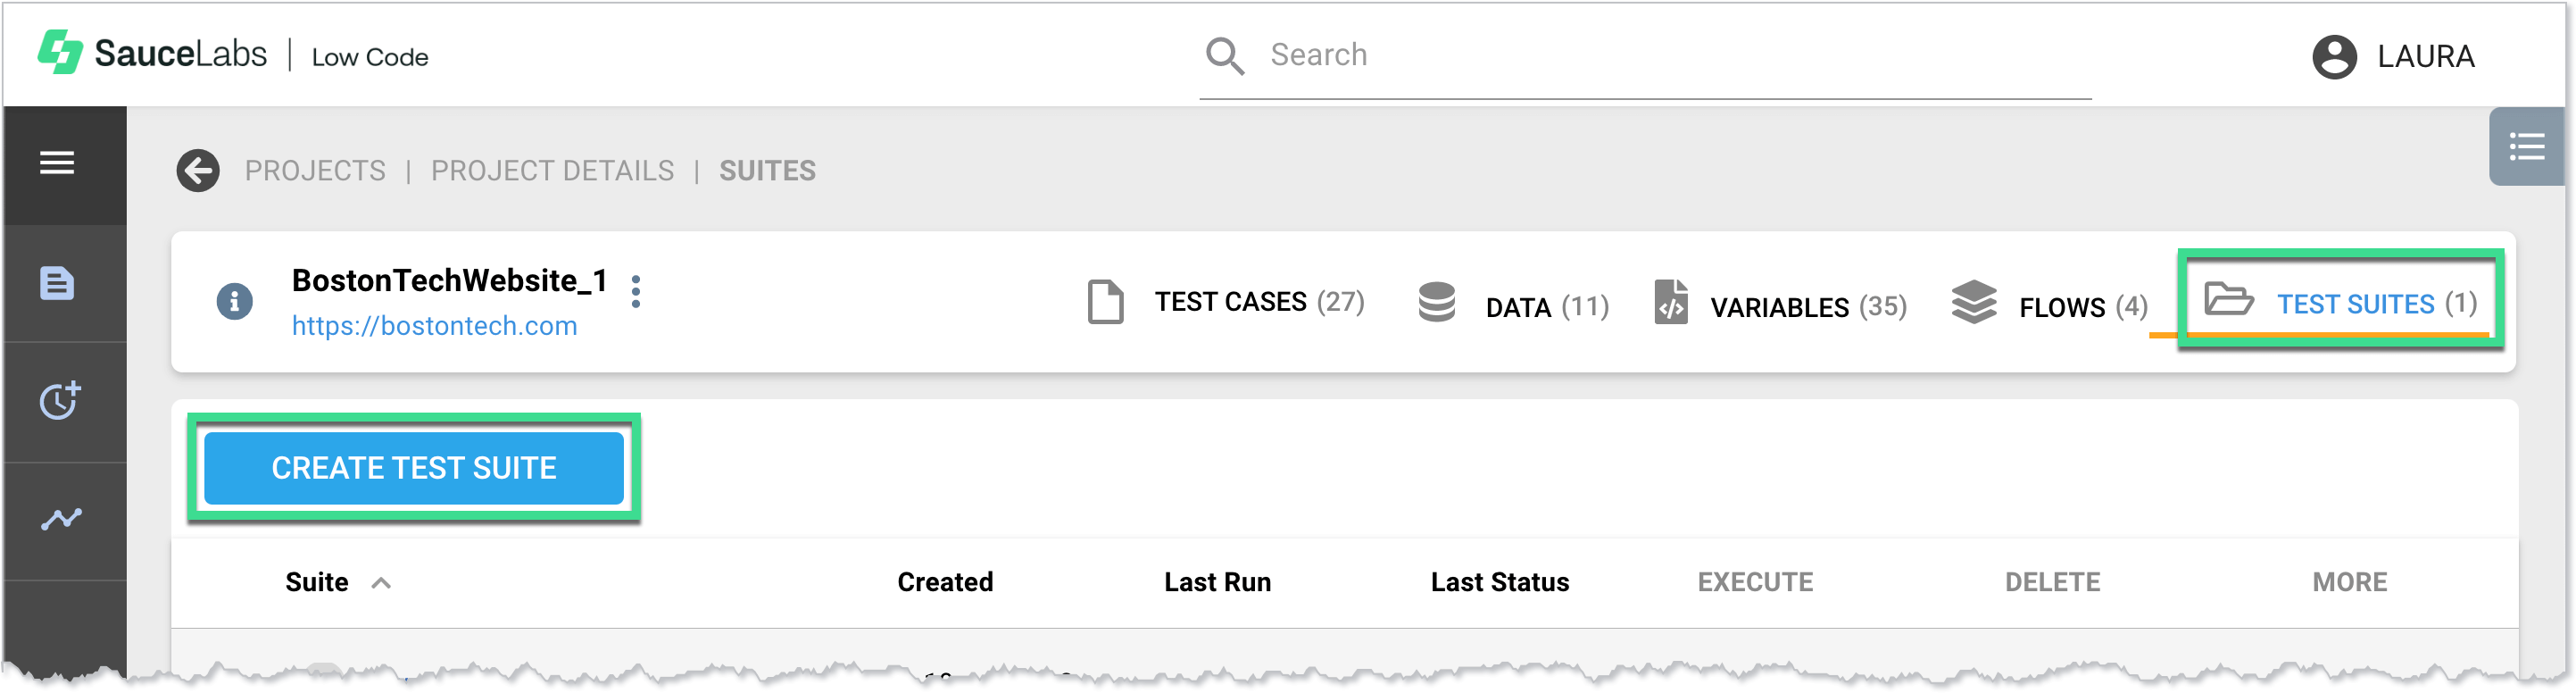Click the scheduled runs clock icon in sidebar
This screenshot has width=2576, height=693.
coord(57,400)
